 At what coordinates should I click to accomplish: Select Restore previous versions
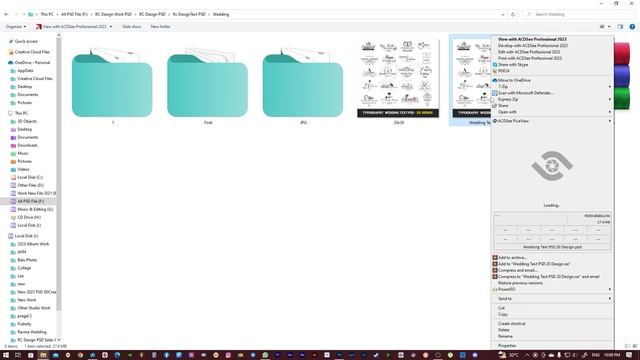coord(552,283)
